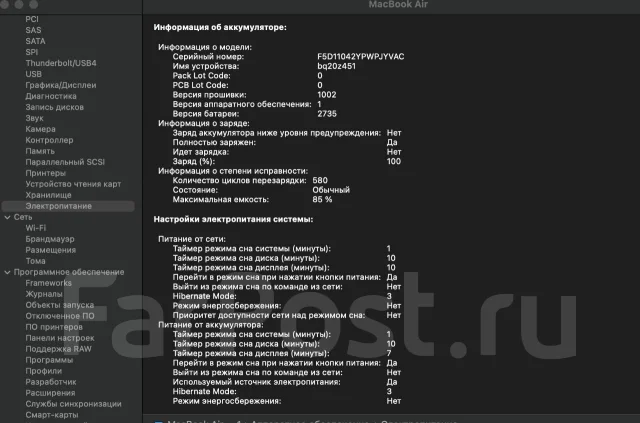Click the Количество циклов перезарядки label
Screen dimensions: 640x423
[239, 180]
